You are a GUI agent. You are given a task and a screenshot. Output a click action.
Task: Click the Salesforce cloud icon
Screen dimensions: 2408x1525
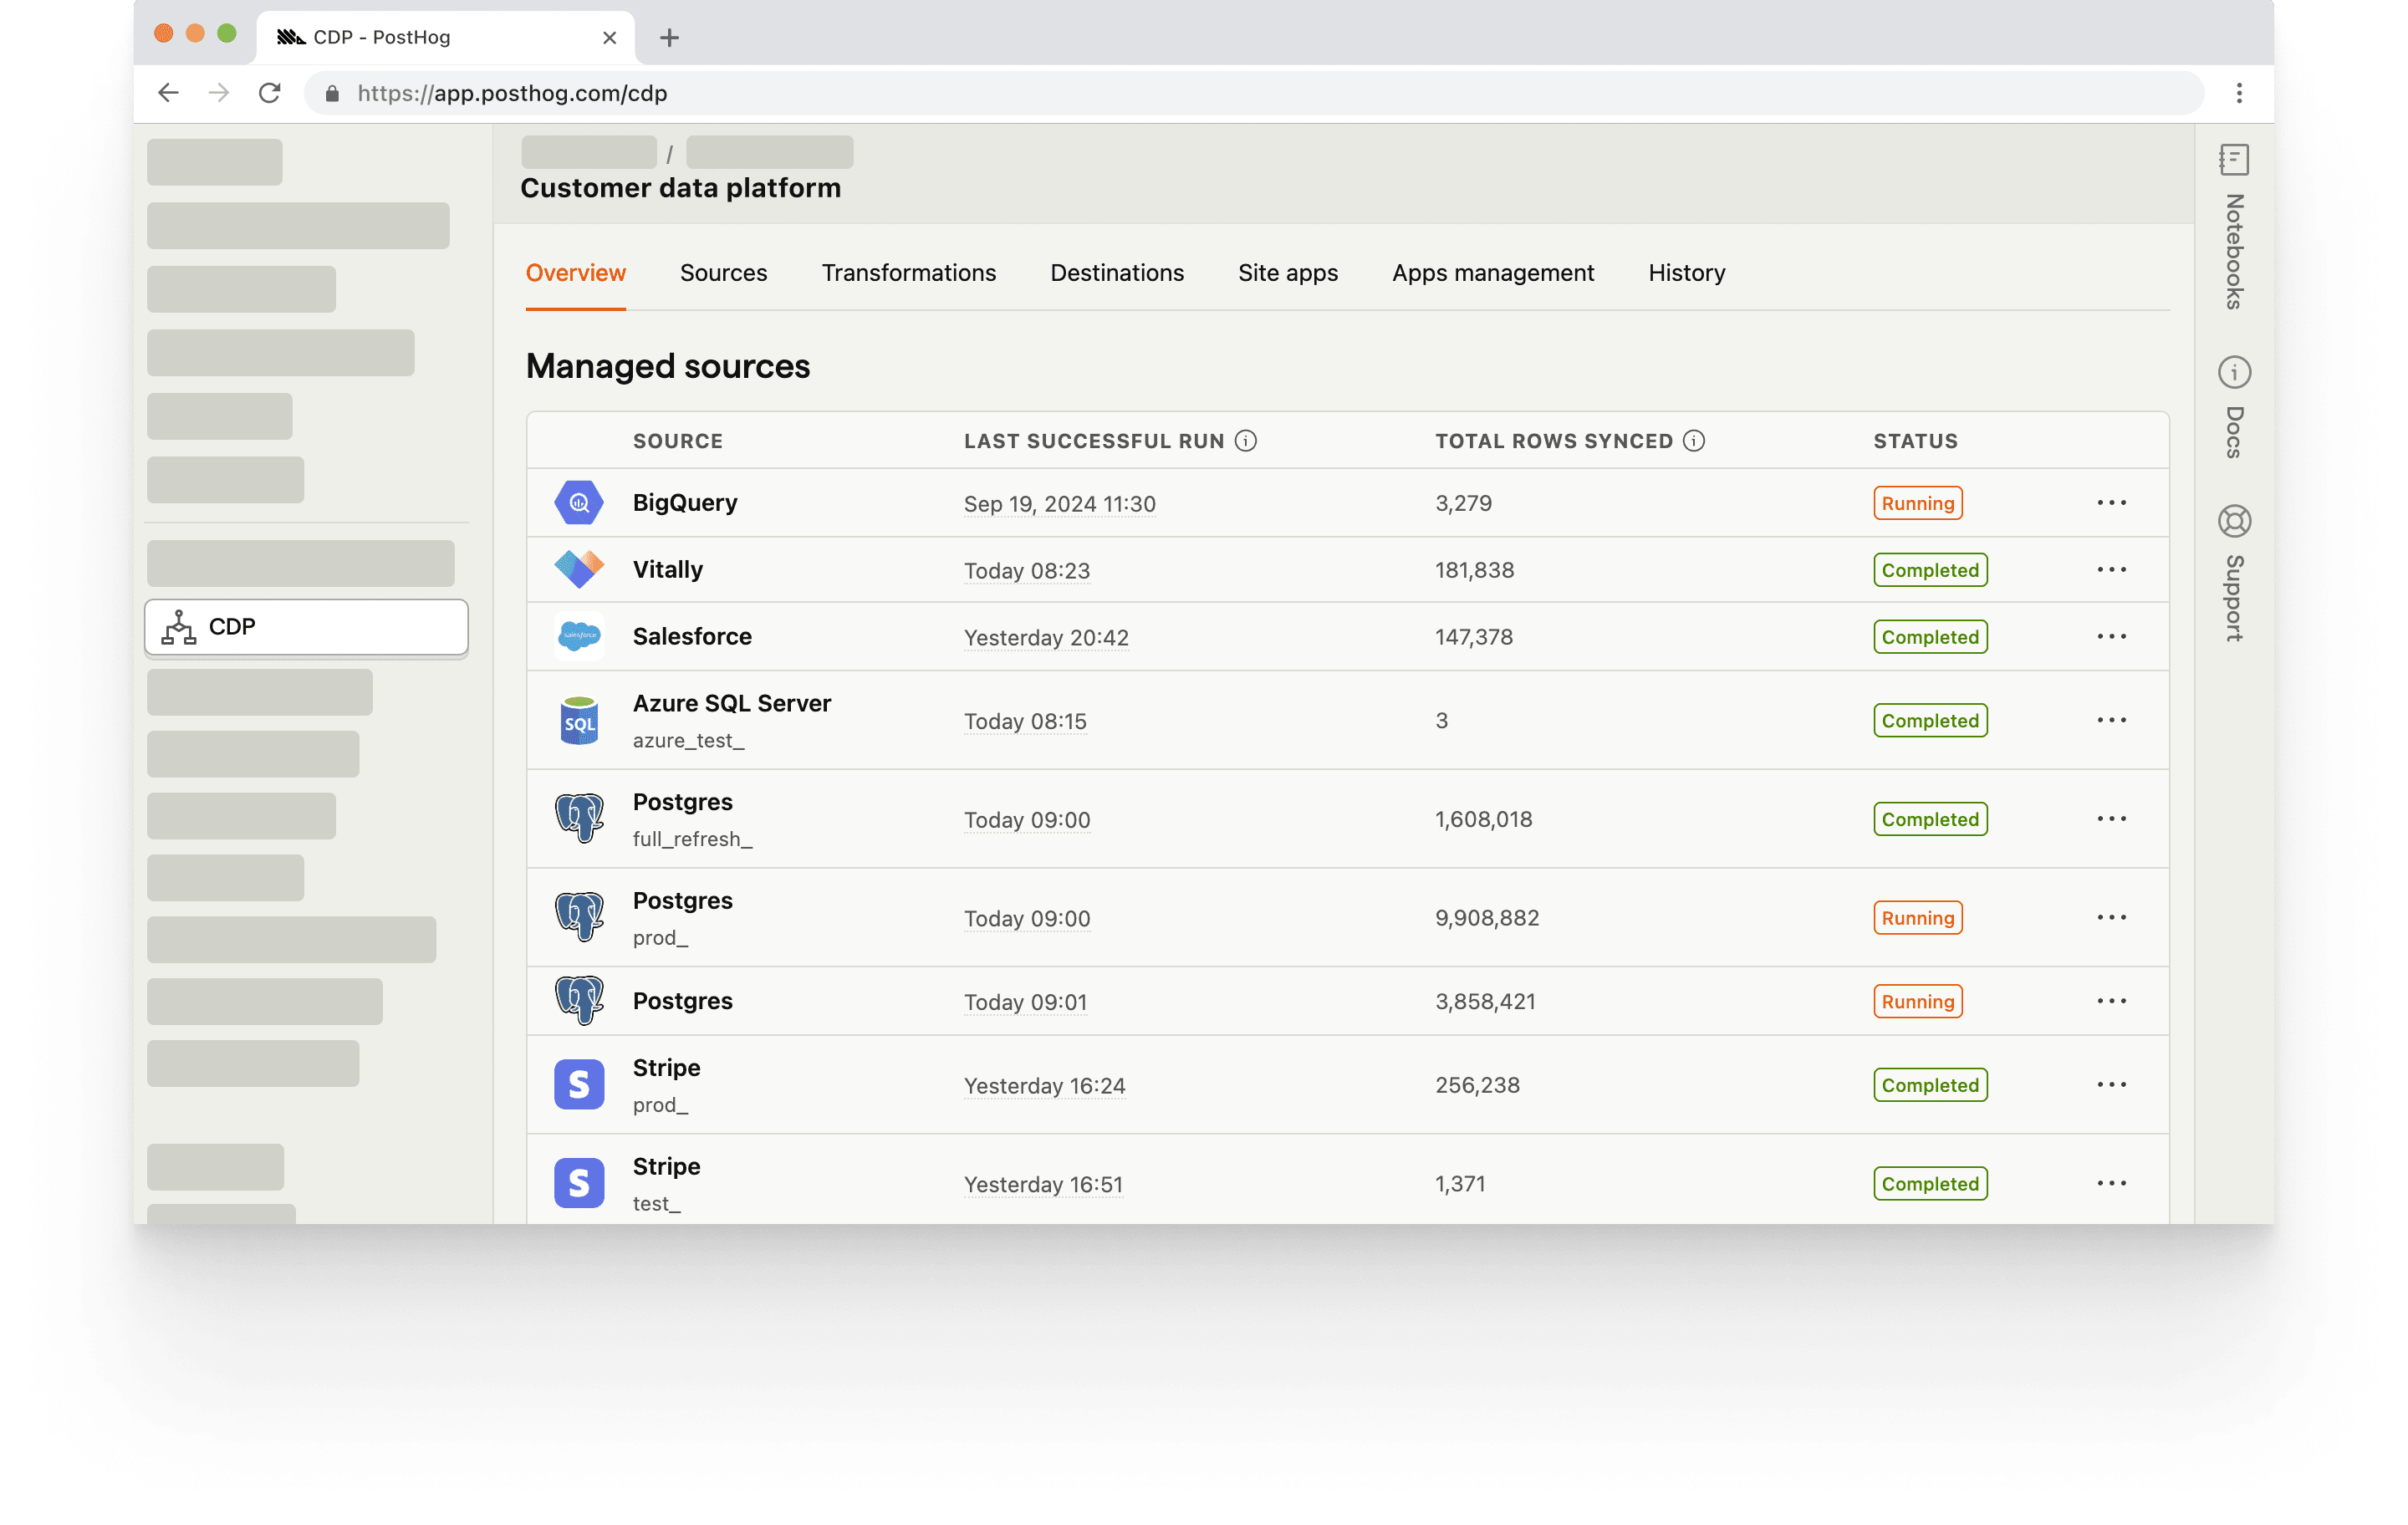(x=579, y=636)
